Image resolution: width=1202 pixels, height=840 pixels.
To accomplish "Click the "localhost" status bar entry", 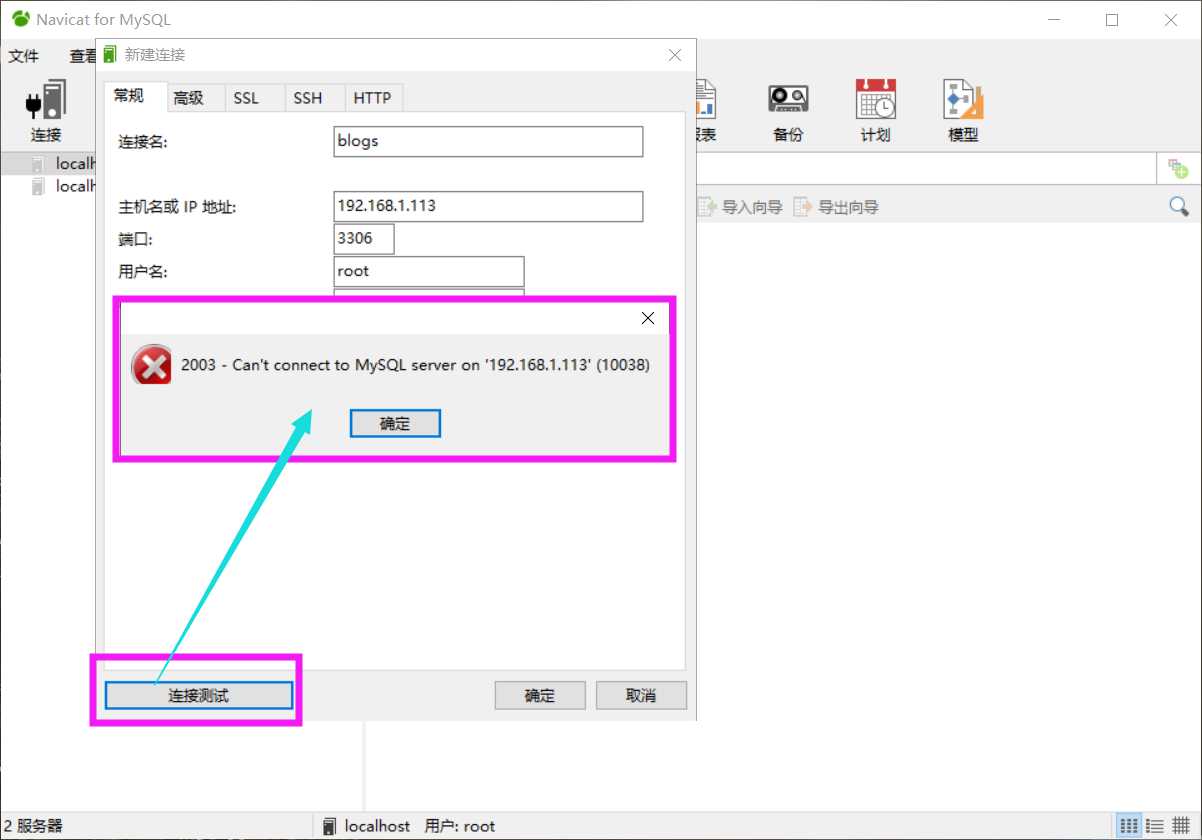I will [x=366, y=826].
